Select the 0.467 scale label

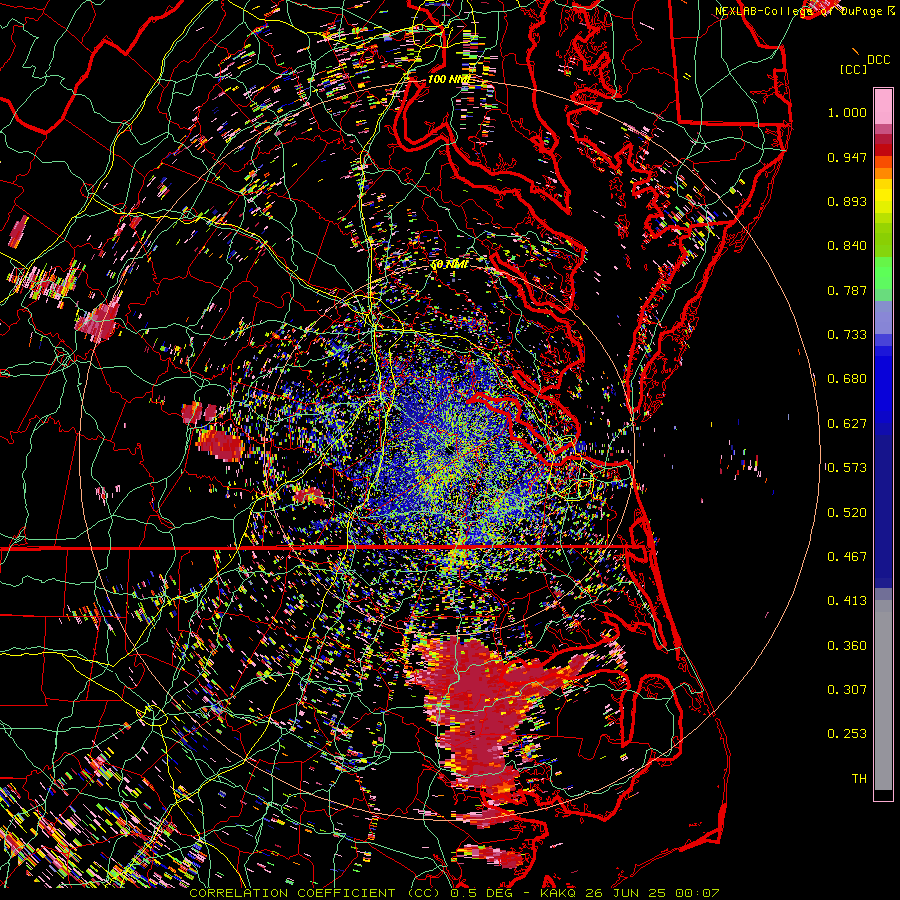[x=847, y=557]
